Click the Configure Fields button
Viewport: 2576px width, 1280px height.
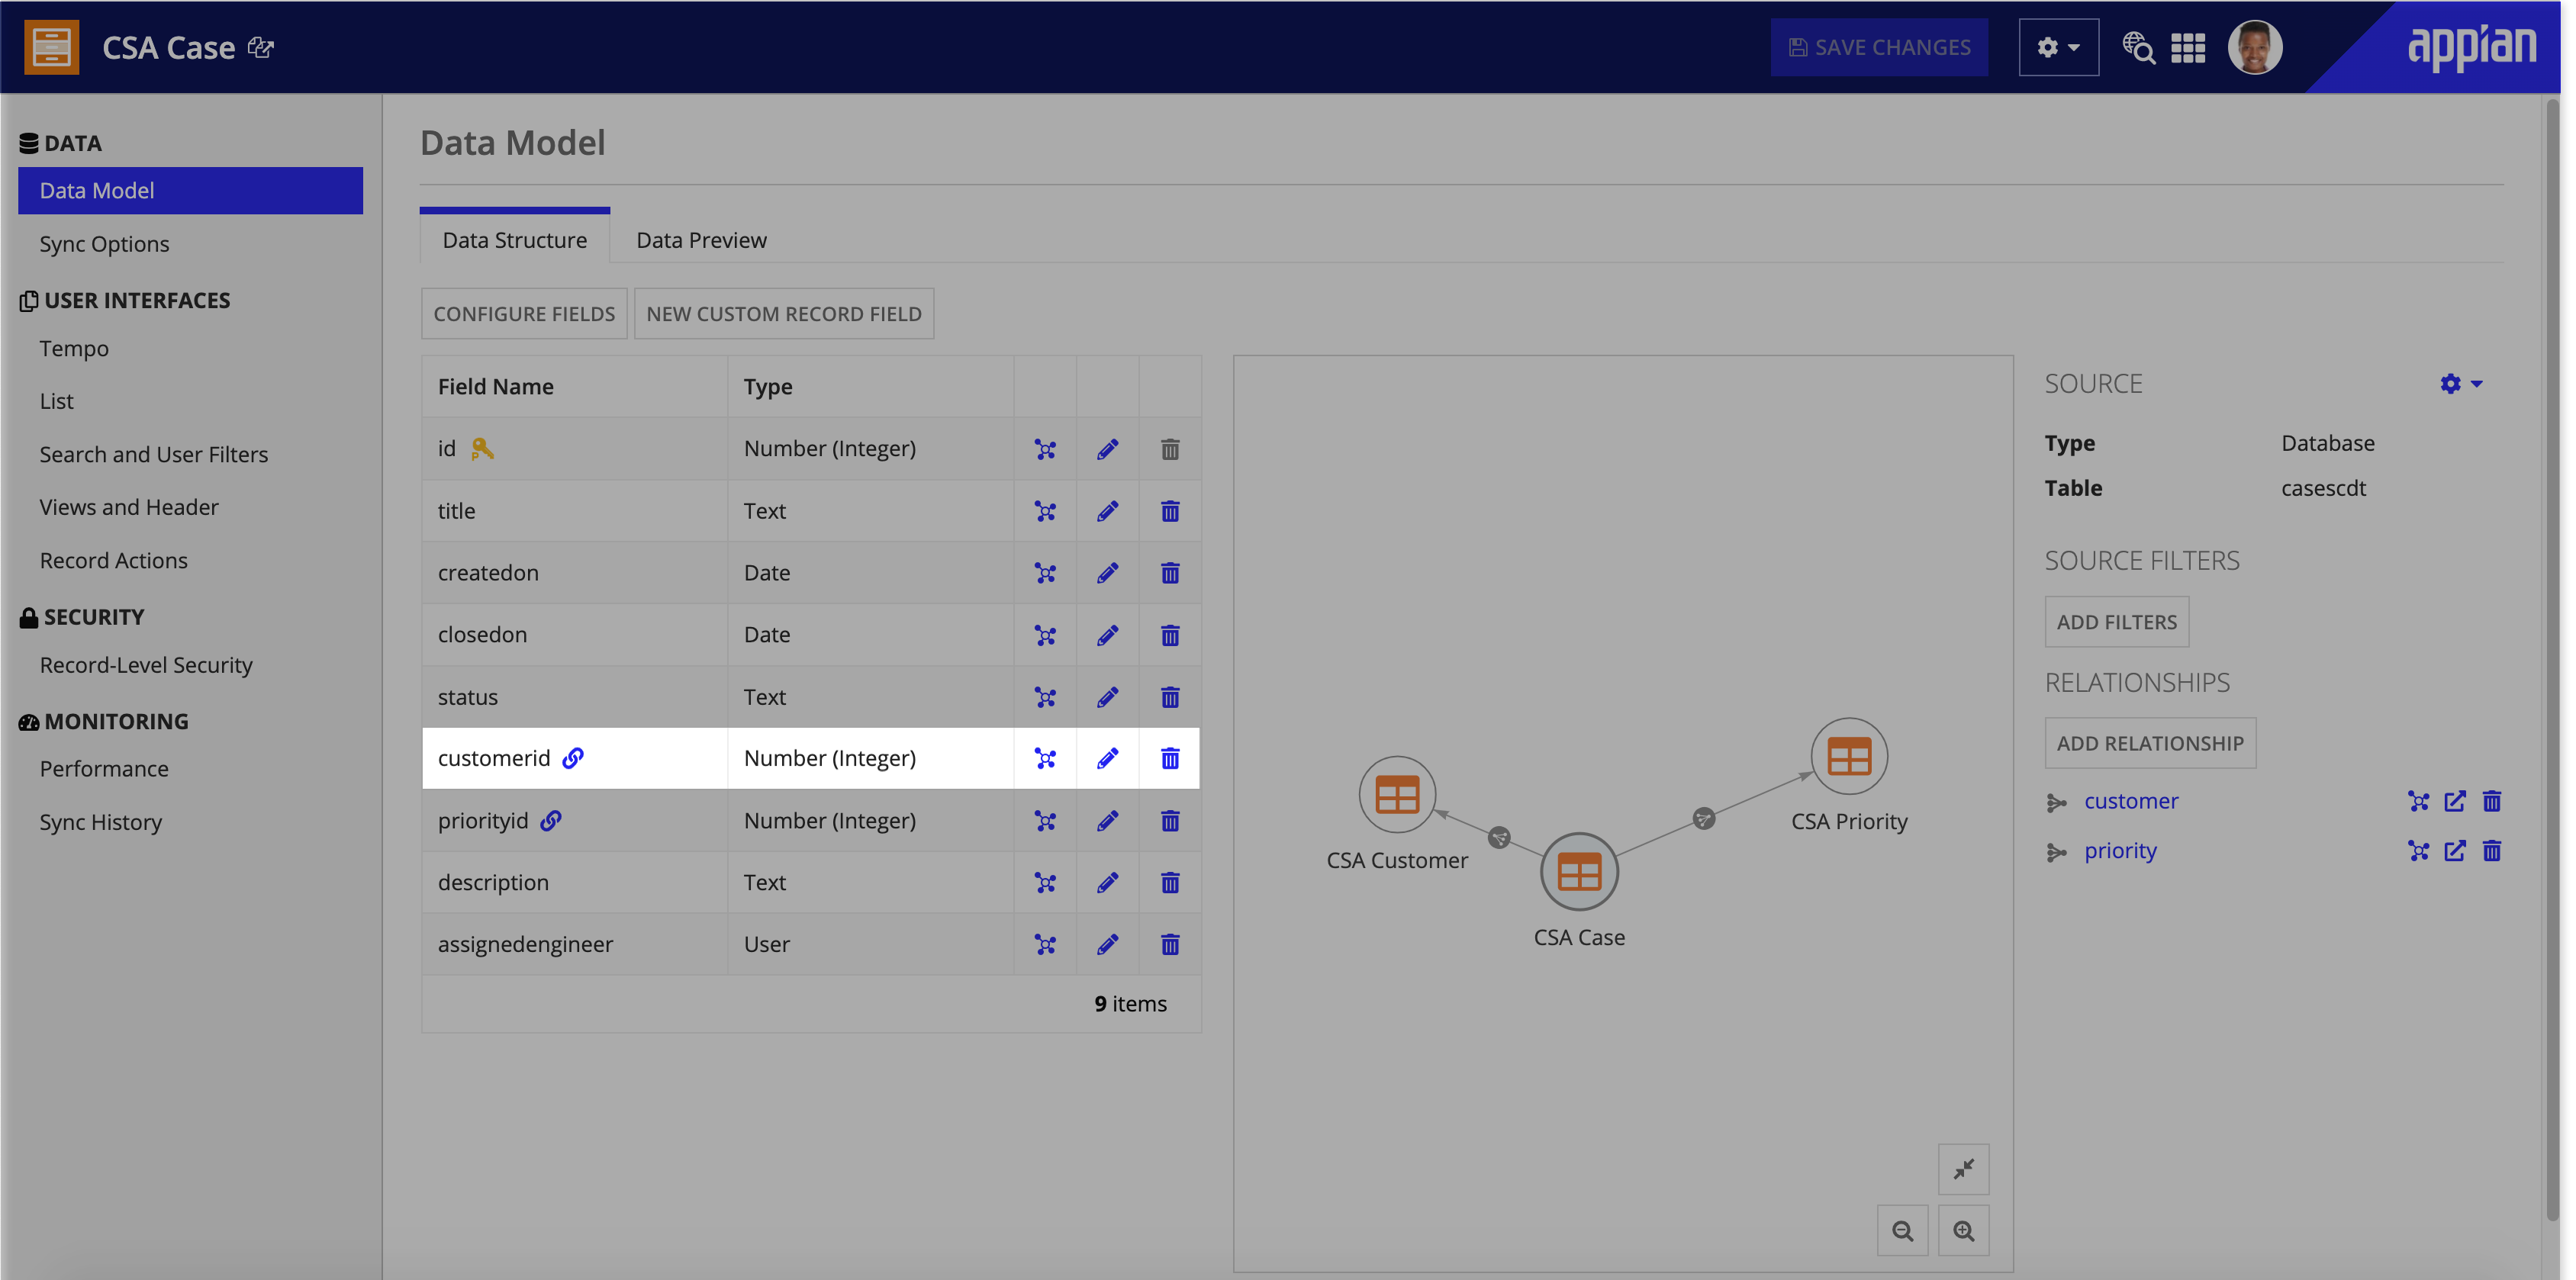coord(524,314)
